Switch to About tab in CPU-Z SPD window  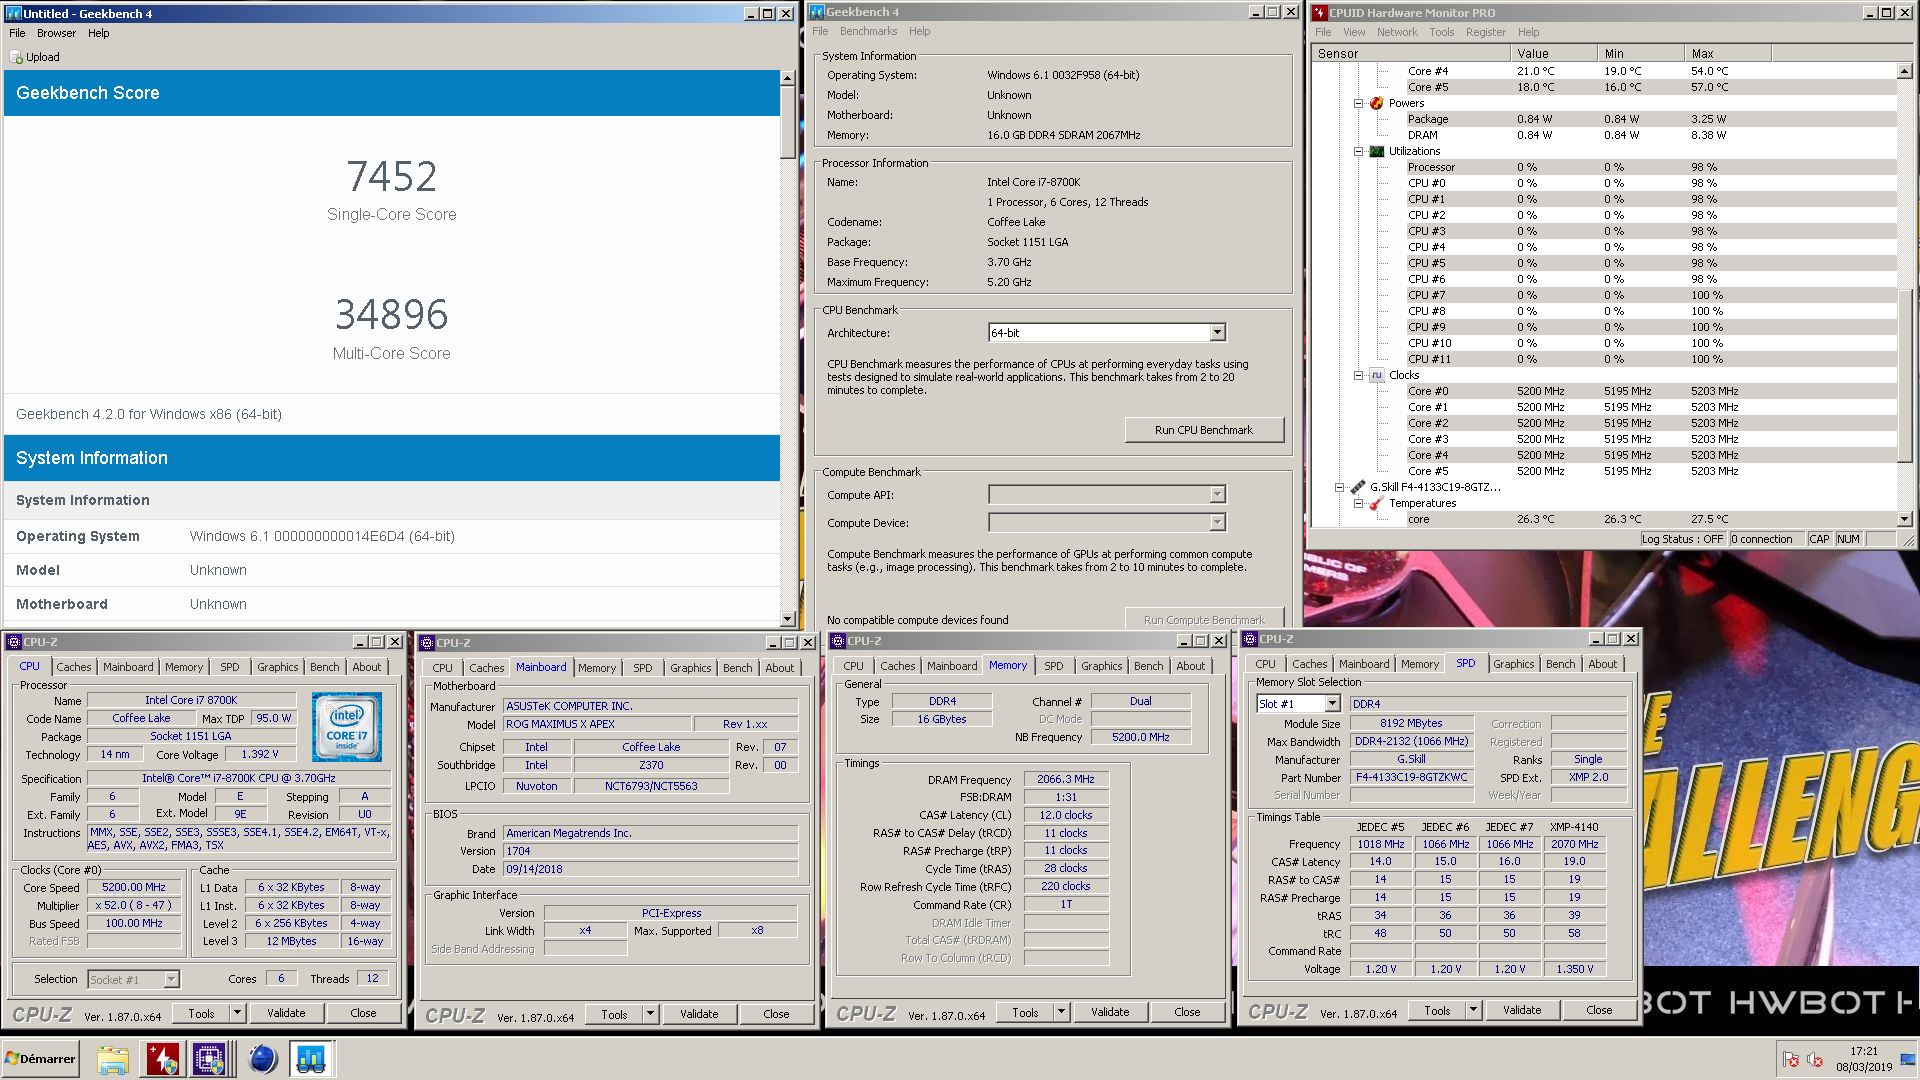[1602, 664]
